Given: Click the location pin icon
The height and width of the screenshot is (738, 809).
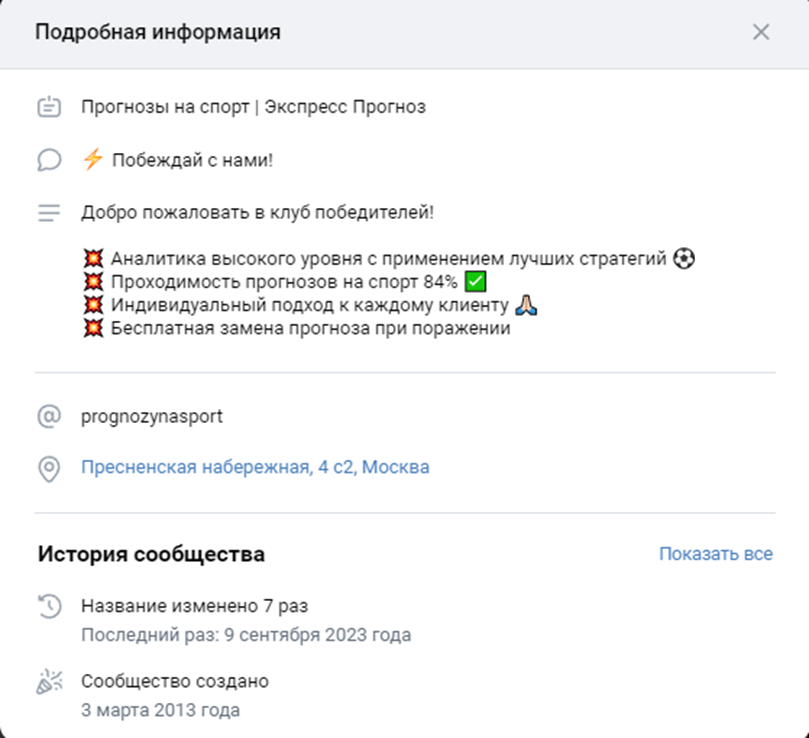Looking at the screenshot, I should pos(47,466).
